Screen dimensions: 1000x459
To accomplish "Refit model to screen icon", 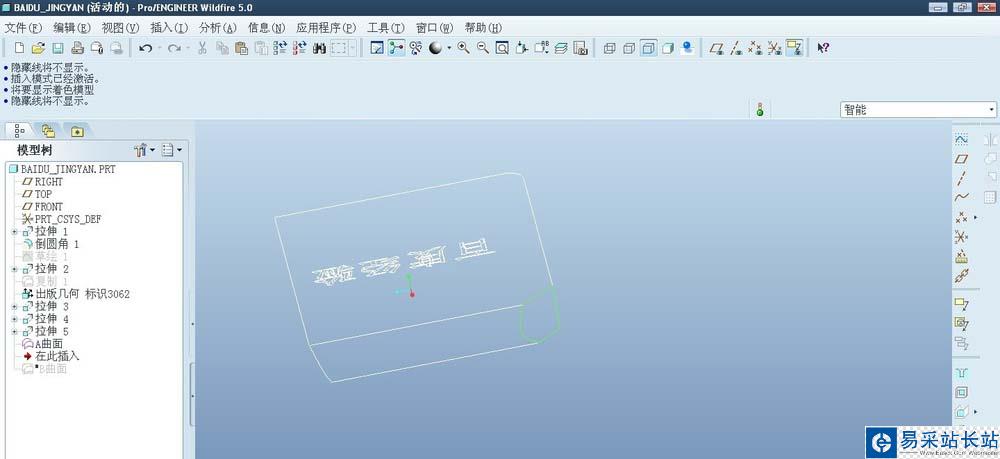I will (x=503, y=48).
